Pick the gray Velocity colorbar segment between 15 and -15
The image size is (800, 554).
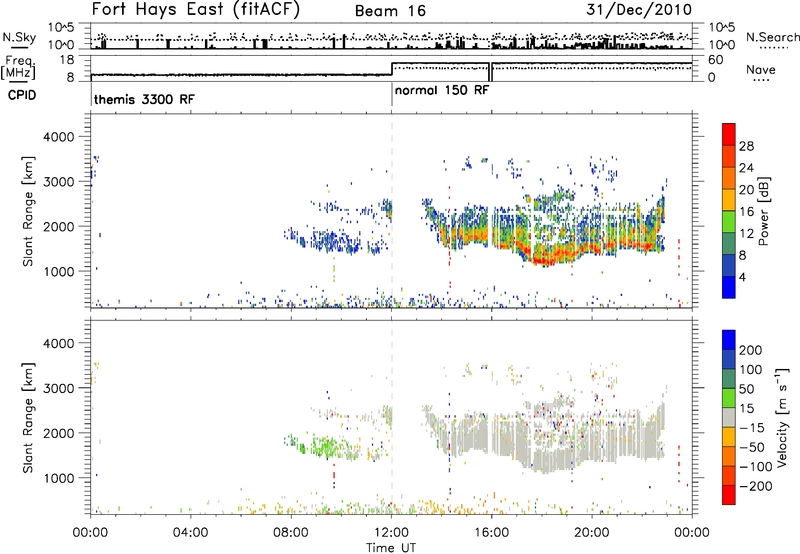(729, 418)
